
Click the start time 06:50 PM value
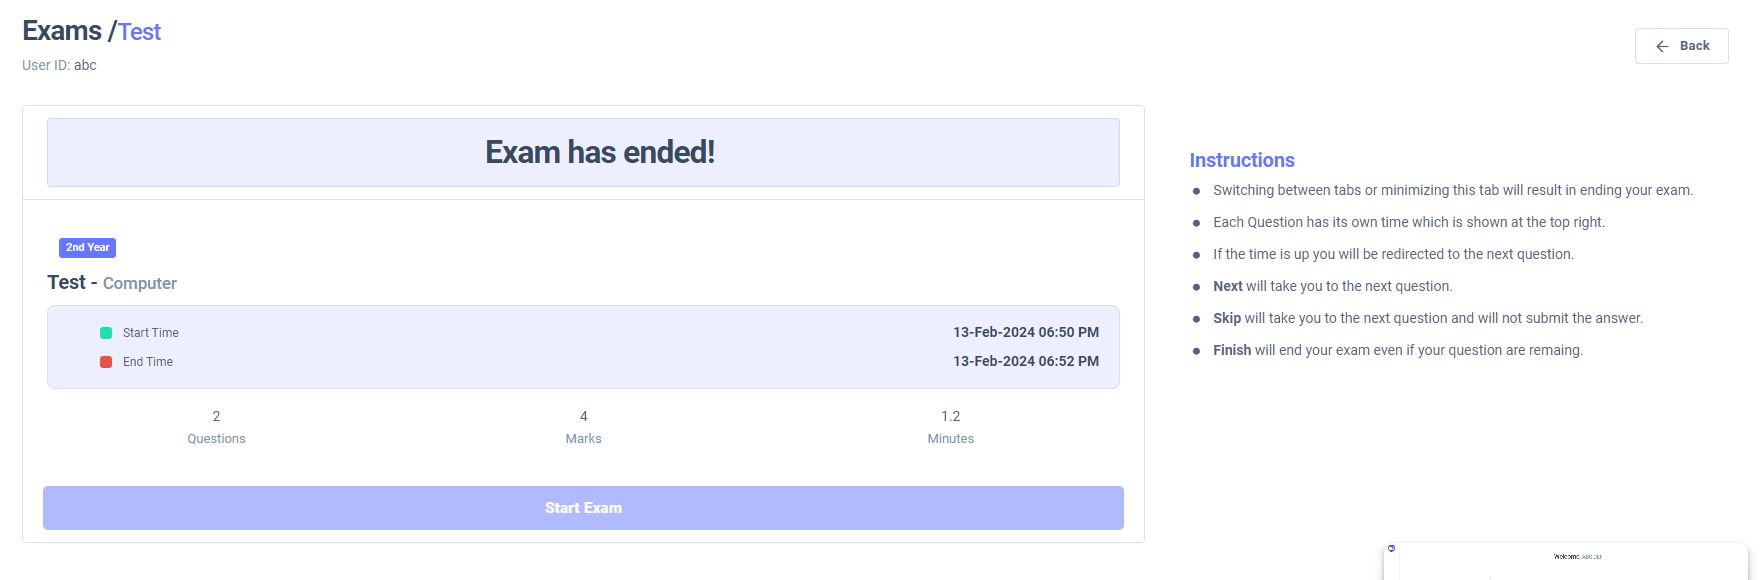click(1025, 332)
